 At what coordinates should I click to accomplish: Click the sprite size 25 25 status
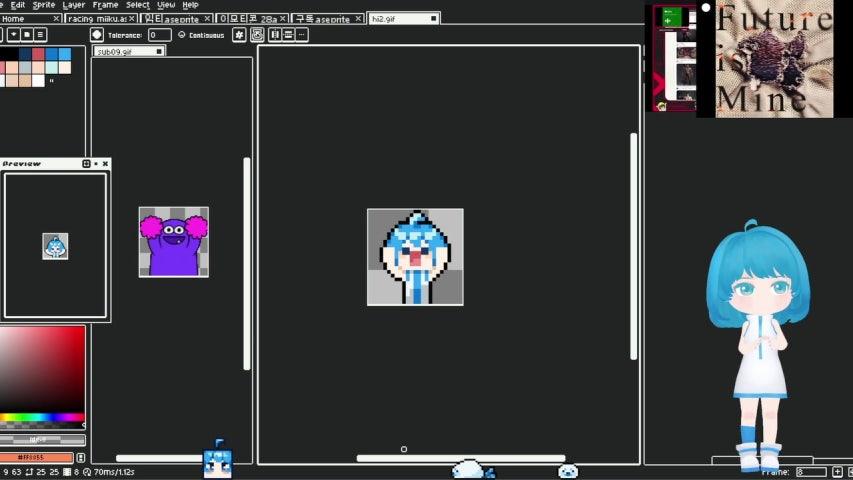pyautogui.click(x=42, y=472)
